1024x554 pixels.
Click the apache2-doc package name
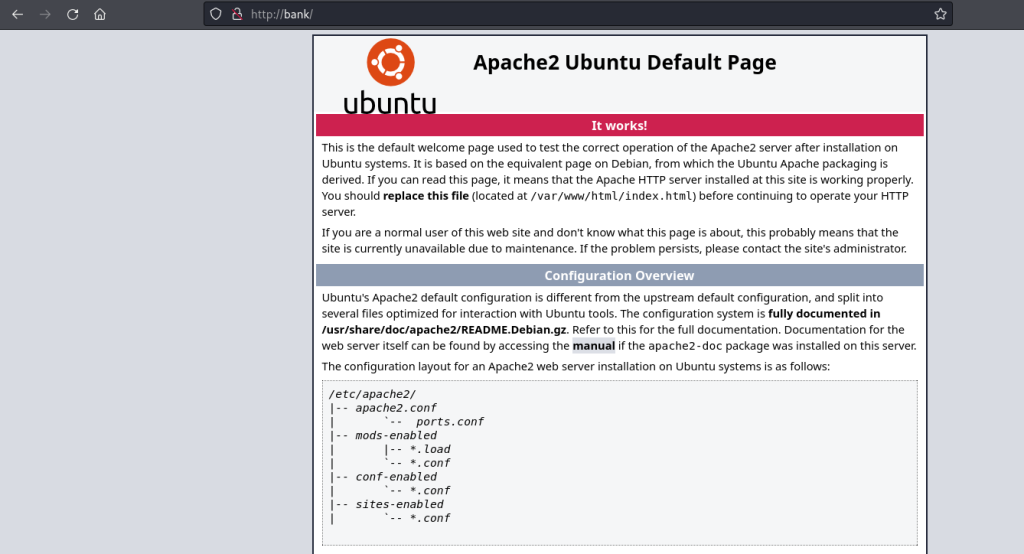point(684,346)
